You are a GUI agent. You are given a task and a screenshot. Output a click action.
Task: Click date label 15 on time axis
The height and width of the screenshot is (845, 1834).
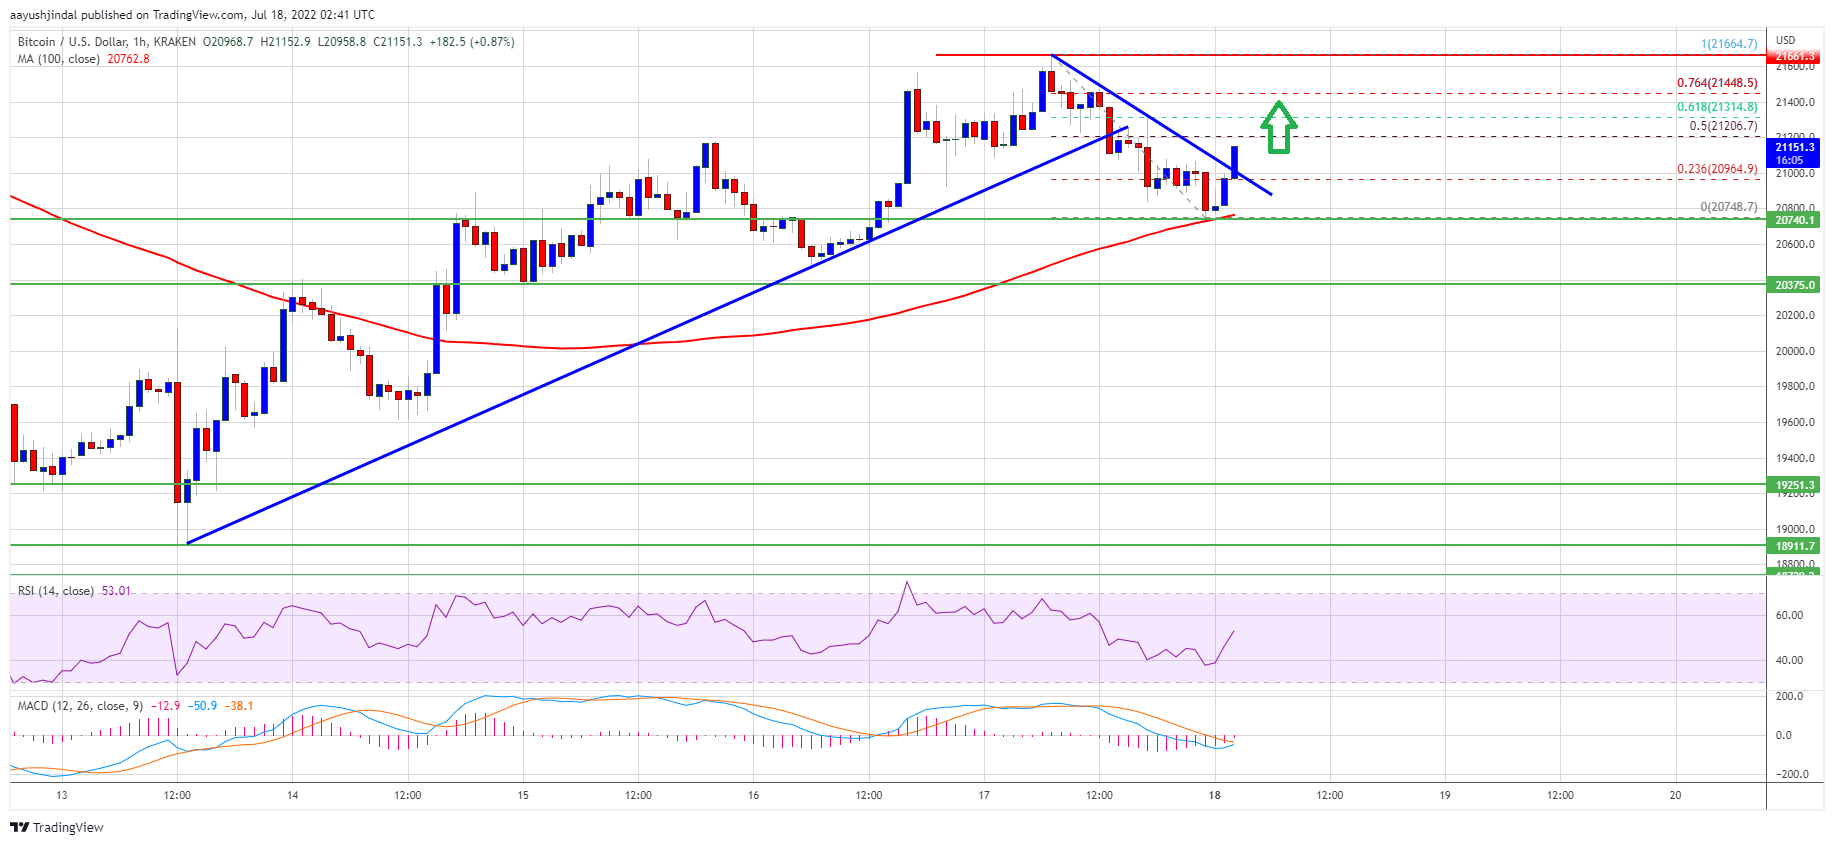pos(523,795)
